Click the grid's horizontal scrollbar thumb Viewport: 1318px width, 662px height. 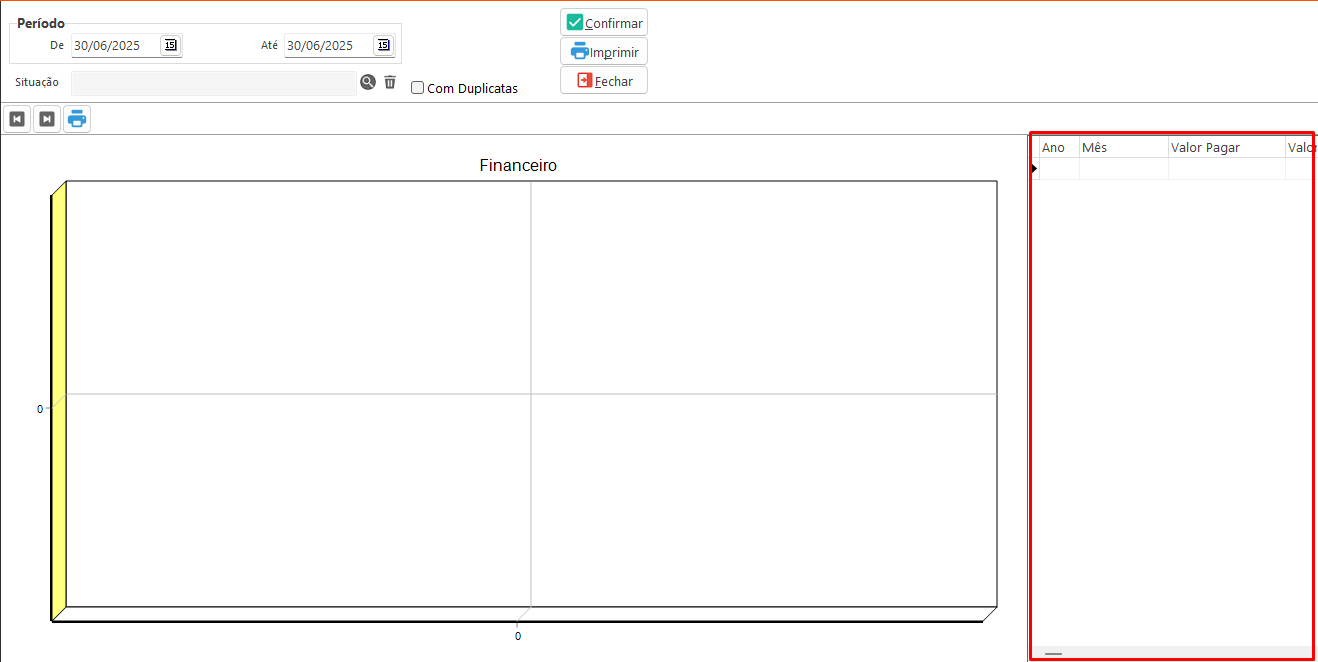click(x=1053, y=654)
